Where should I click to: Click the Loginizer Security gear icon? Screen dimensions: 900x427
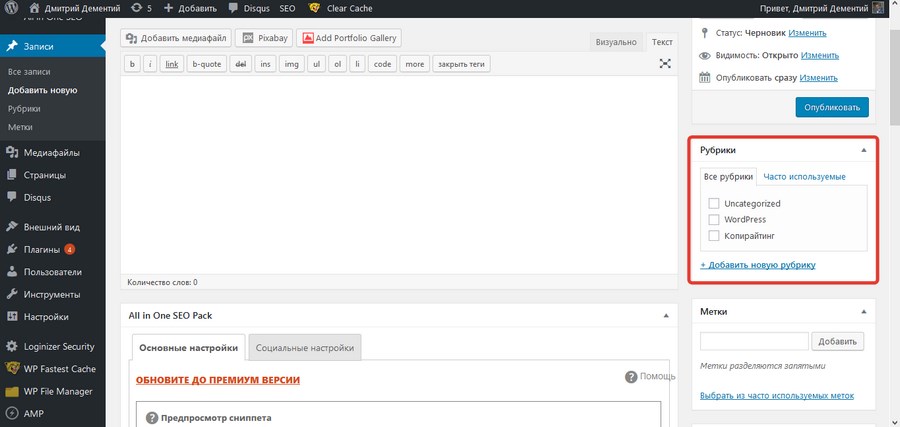(12, 347)
